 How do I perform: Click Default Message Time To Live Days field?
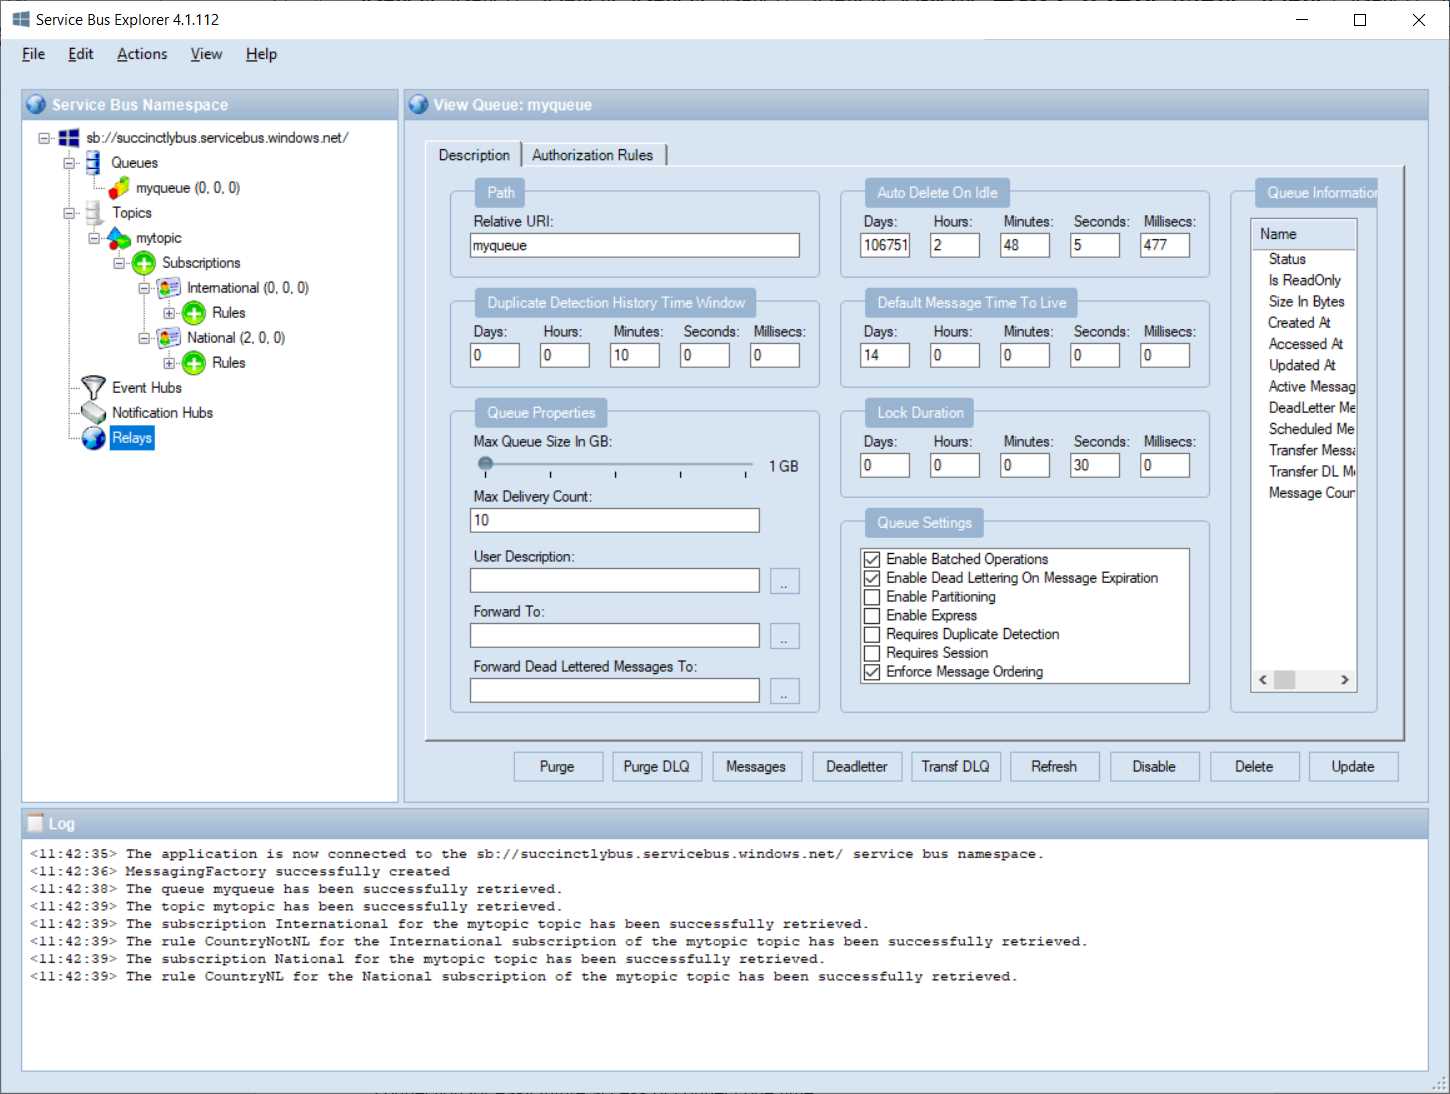click(885, 355)
